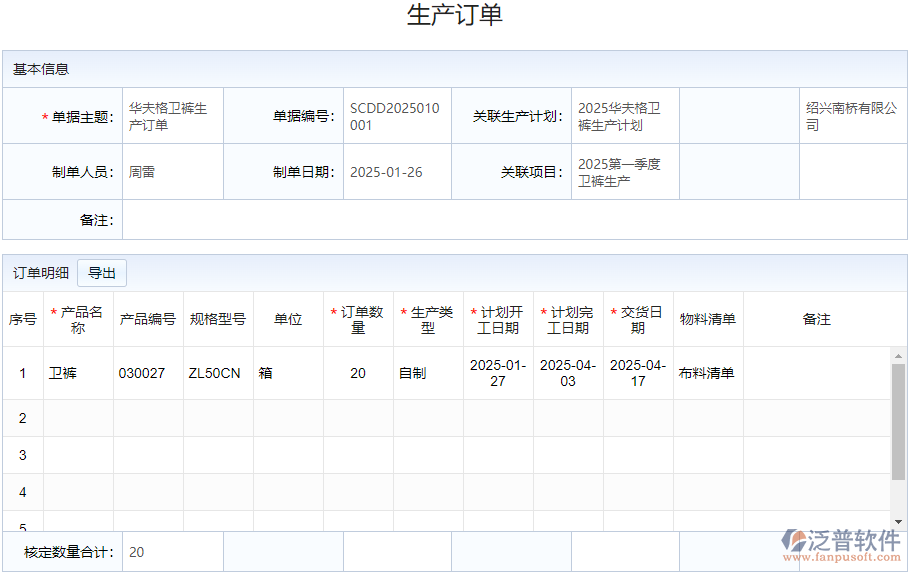Select row number 2 in order details

(x=23, y=418)
